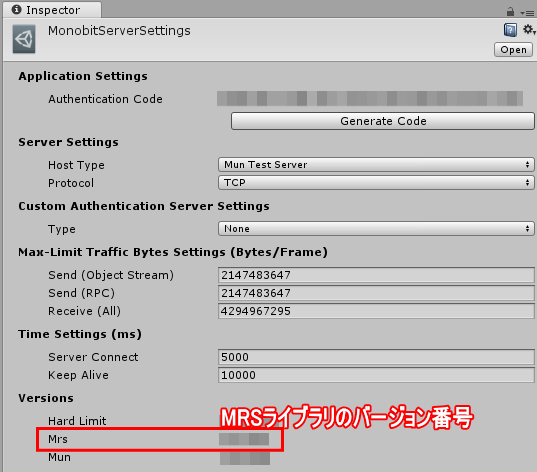The image size is (537, 472).
Task: Click the Hard Limit label
Action: pos(77,421)
